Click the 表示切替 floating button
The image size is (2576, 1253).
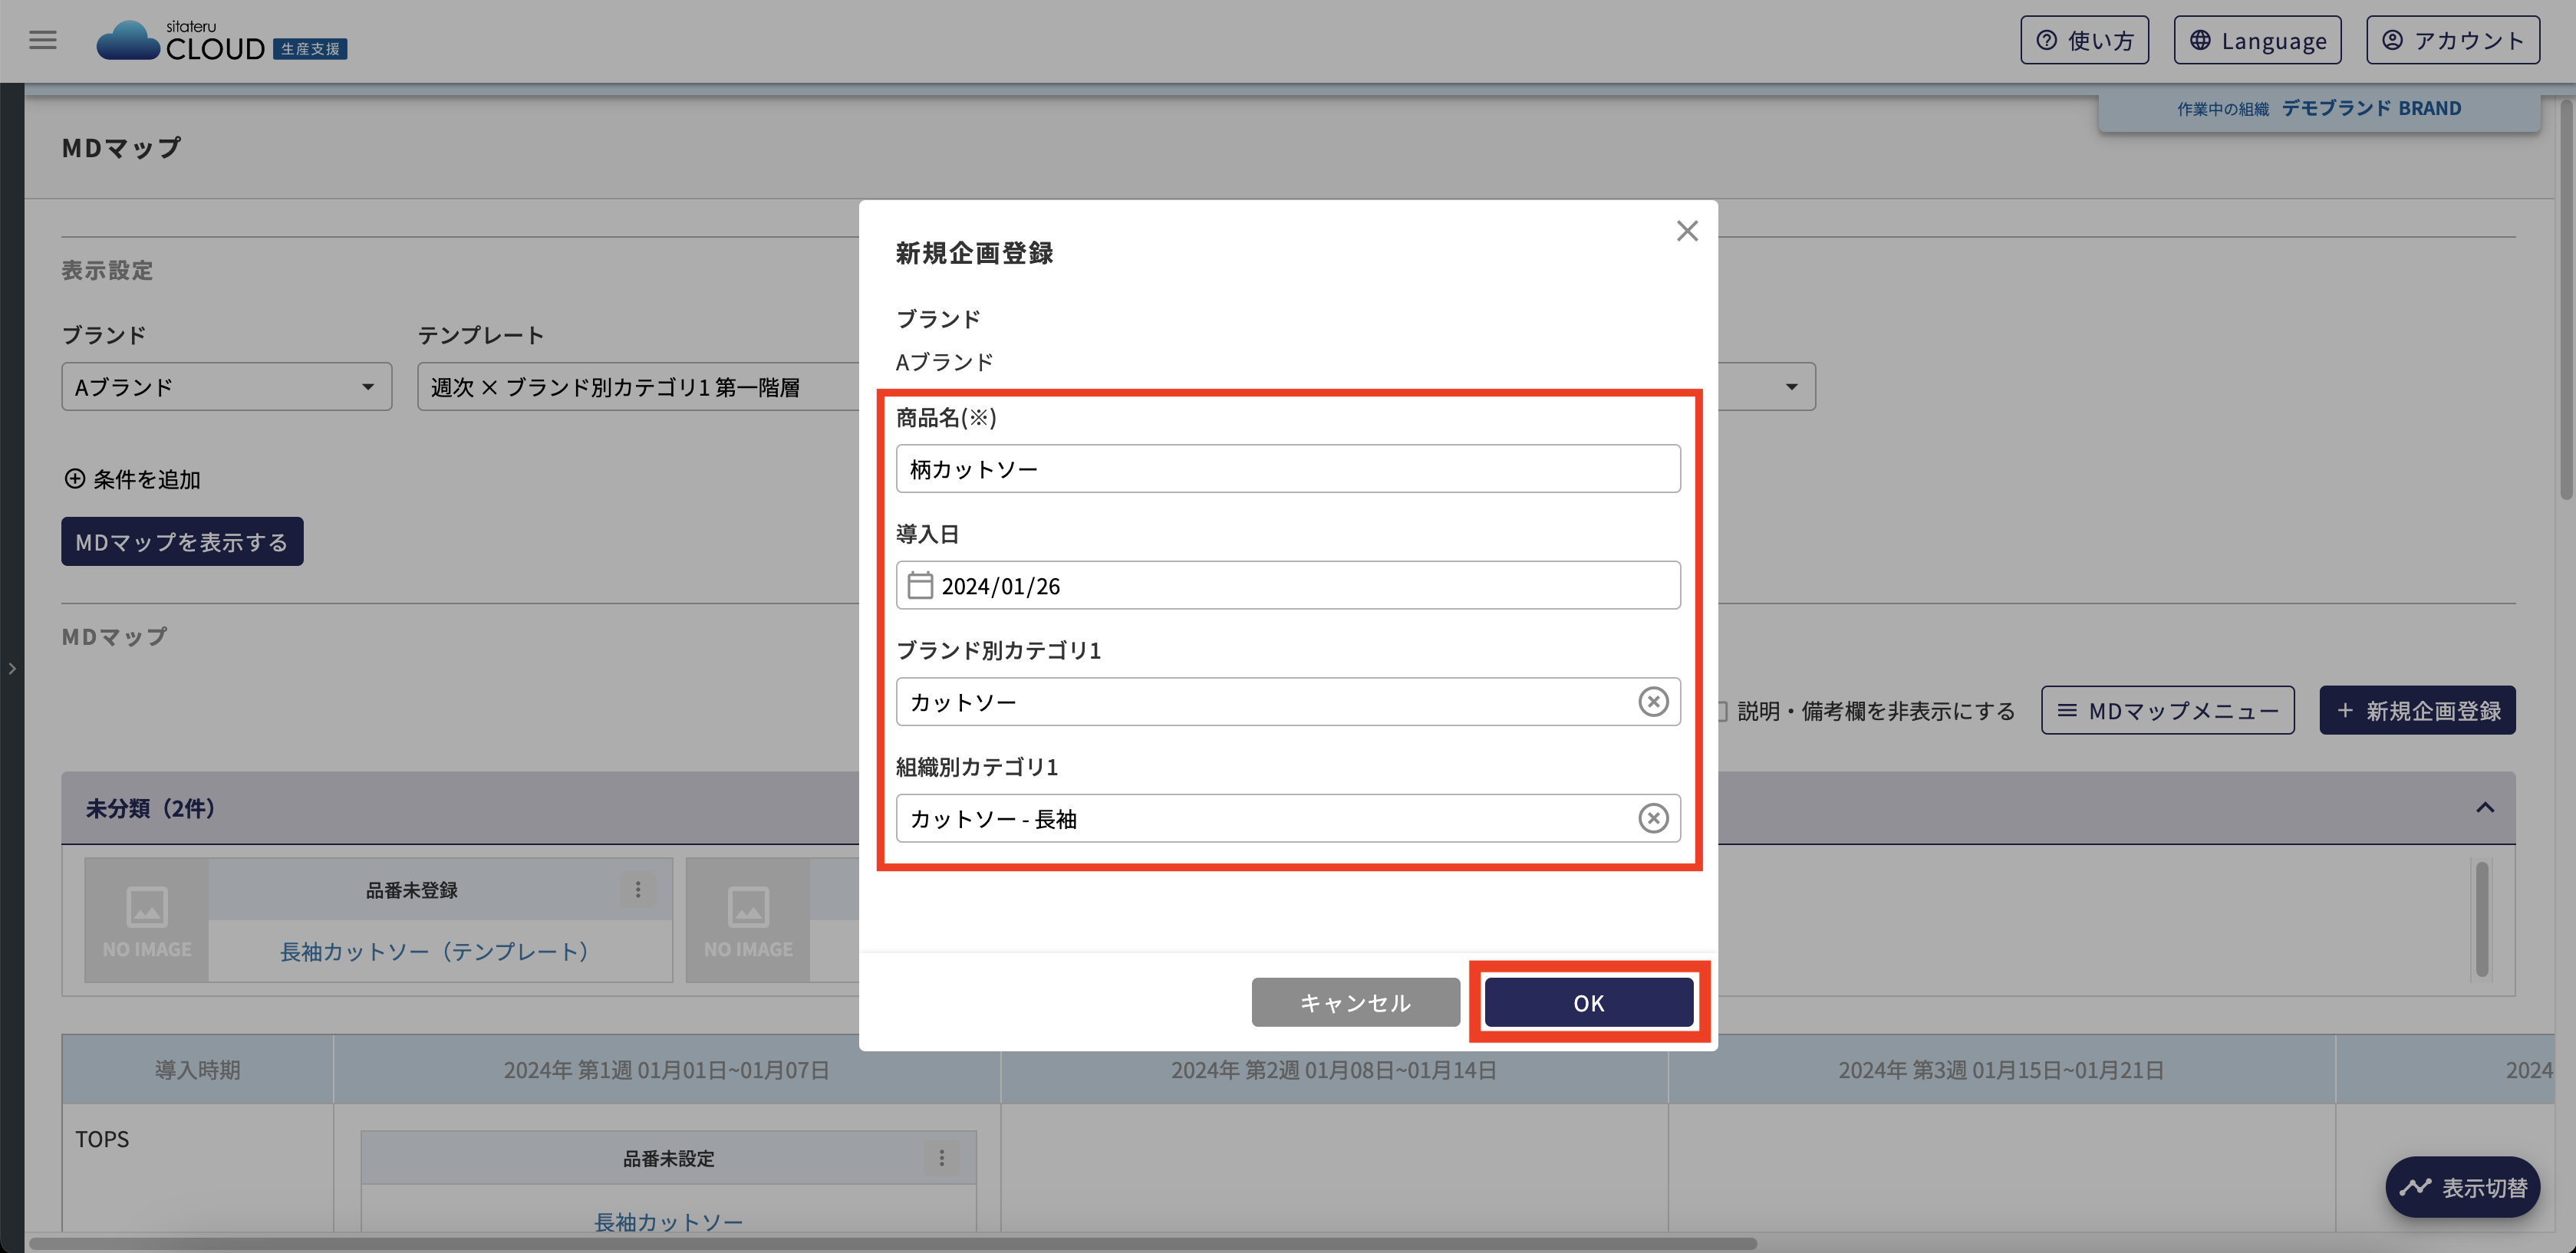click(2462, 1187)
